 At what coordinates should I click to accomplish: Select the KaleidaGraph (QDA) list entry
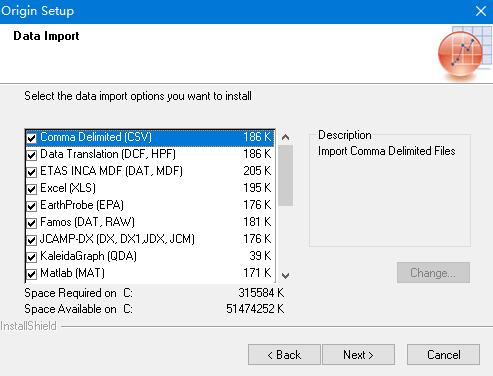click(150, 256)
